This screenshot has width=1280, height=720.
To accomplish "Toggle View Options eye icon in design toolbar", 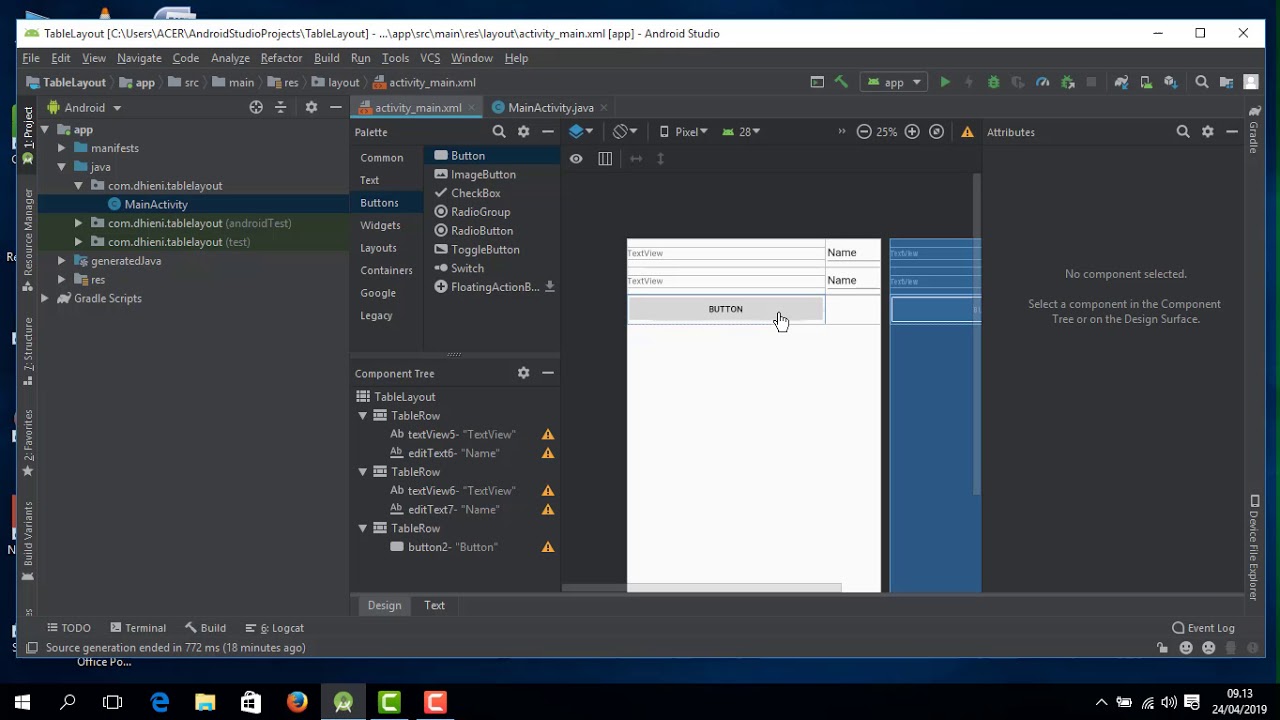I will pos(576,159).
